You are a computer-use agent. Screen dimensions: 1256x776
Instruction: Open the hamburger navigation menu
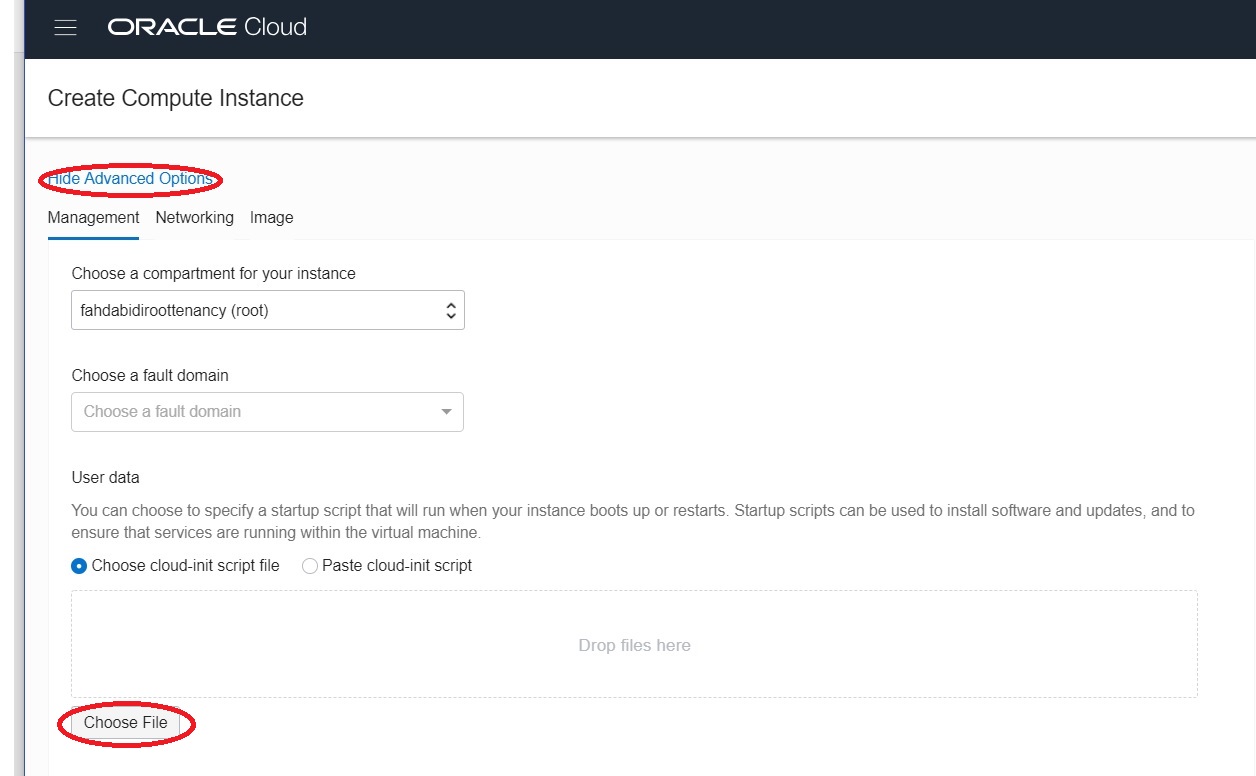(x=66, y=28)
